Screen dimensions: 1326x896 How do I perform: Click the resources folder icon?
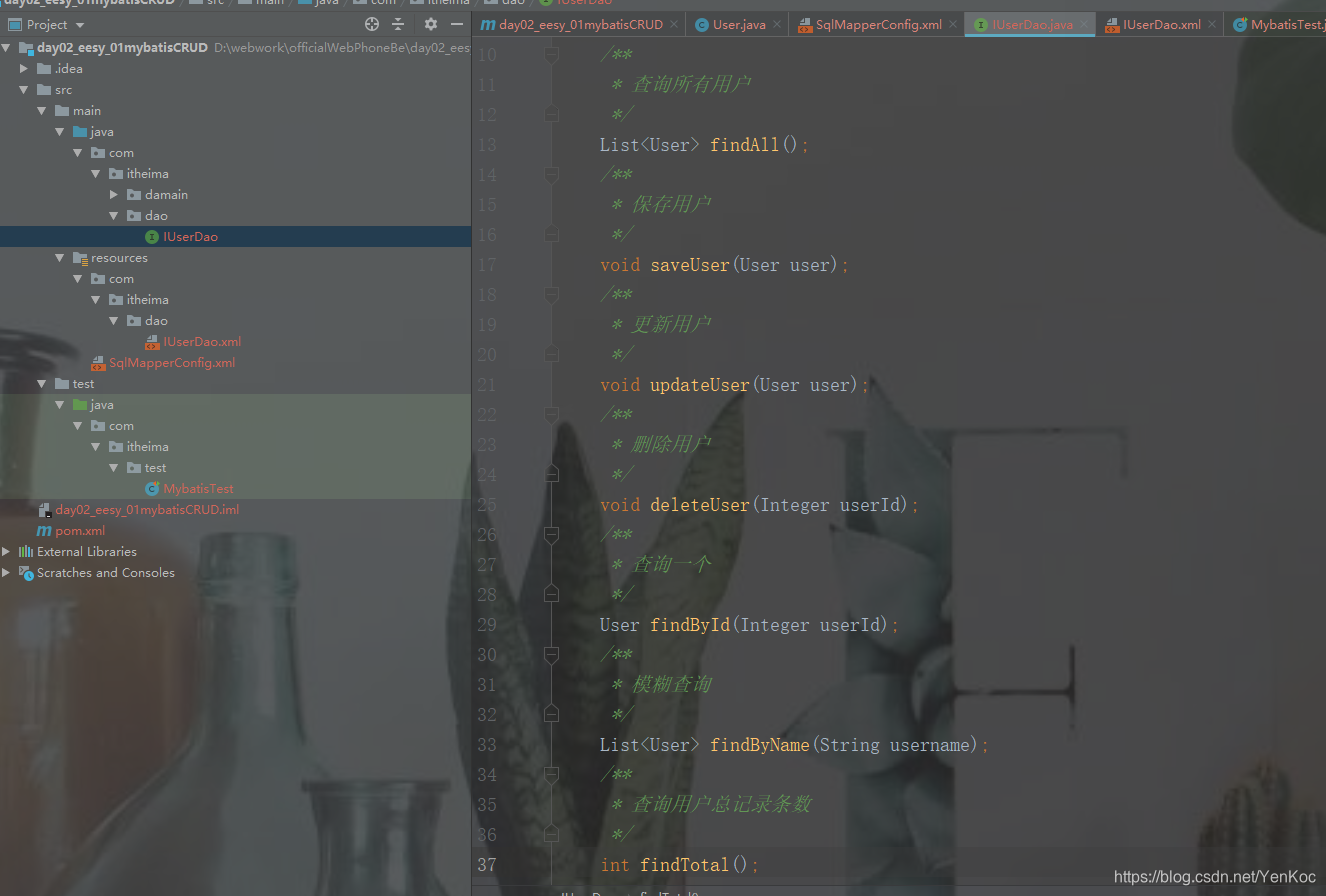[80, 258]
